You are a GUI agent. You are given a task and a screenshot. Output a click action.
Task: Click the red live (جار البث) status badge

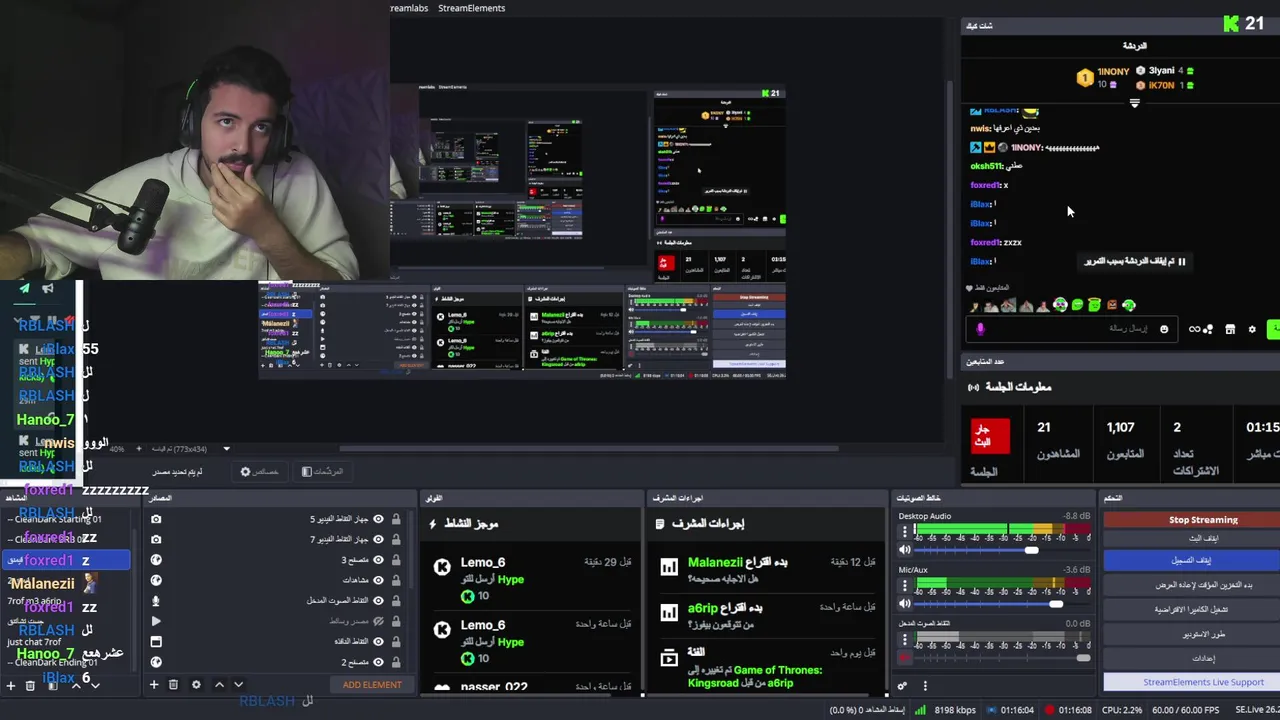(990, 436)
